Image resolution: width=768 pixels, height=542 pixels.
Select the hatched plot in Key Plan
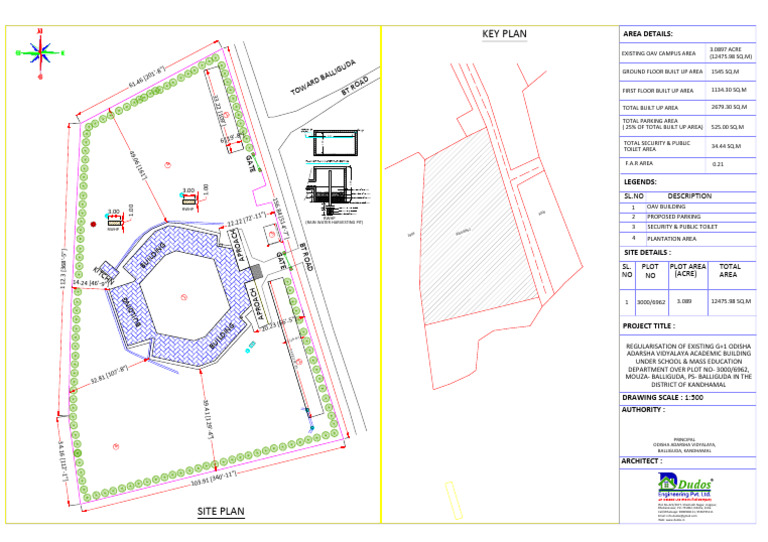click(x=481, y=226)
